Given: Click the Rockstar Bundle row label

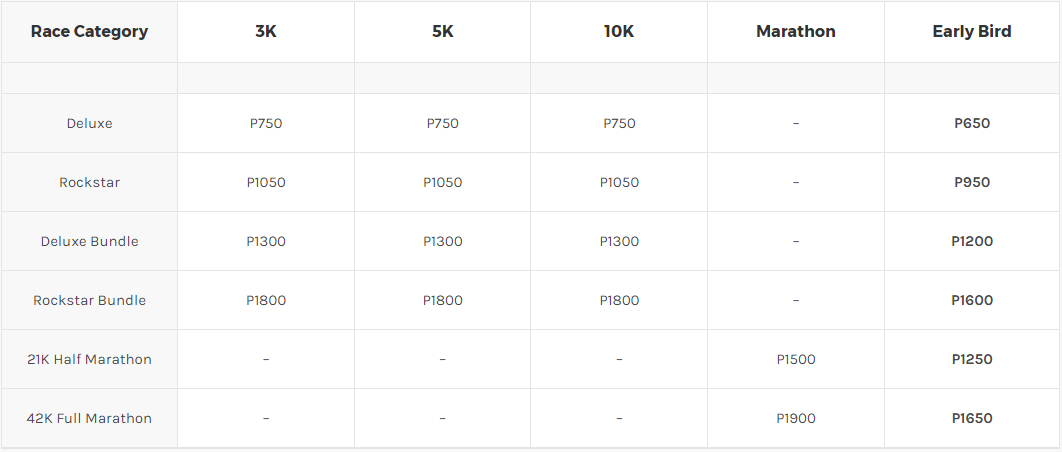Looking at the screenshot, I should 89,300.
